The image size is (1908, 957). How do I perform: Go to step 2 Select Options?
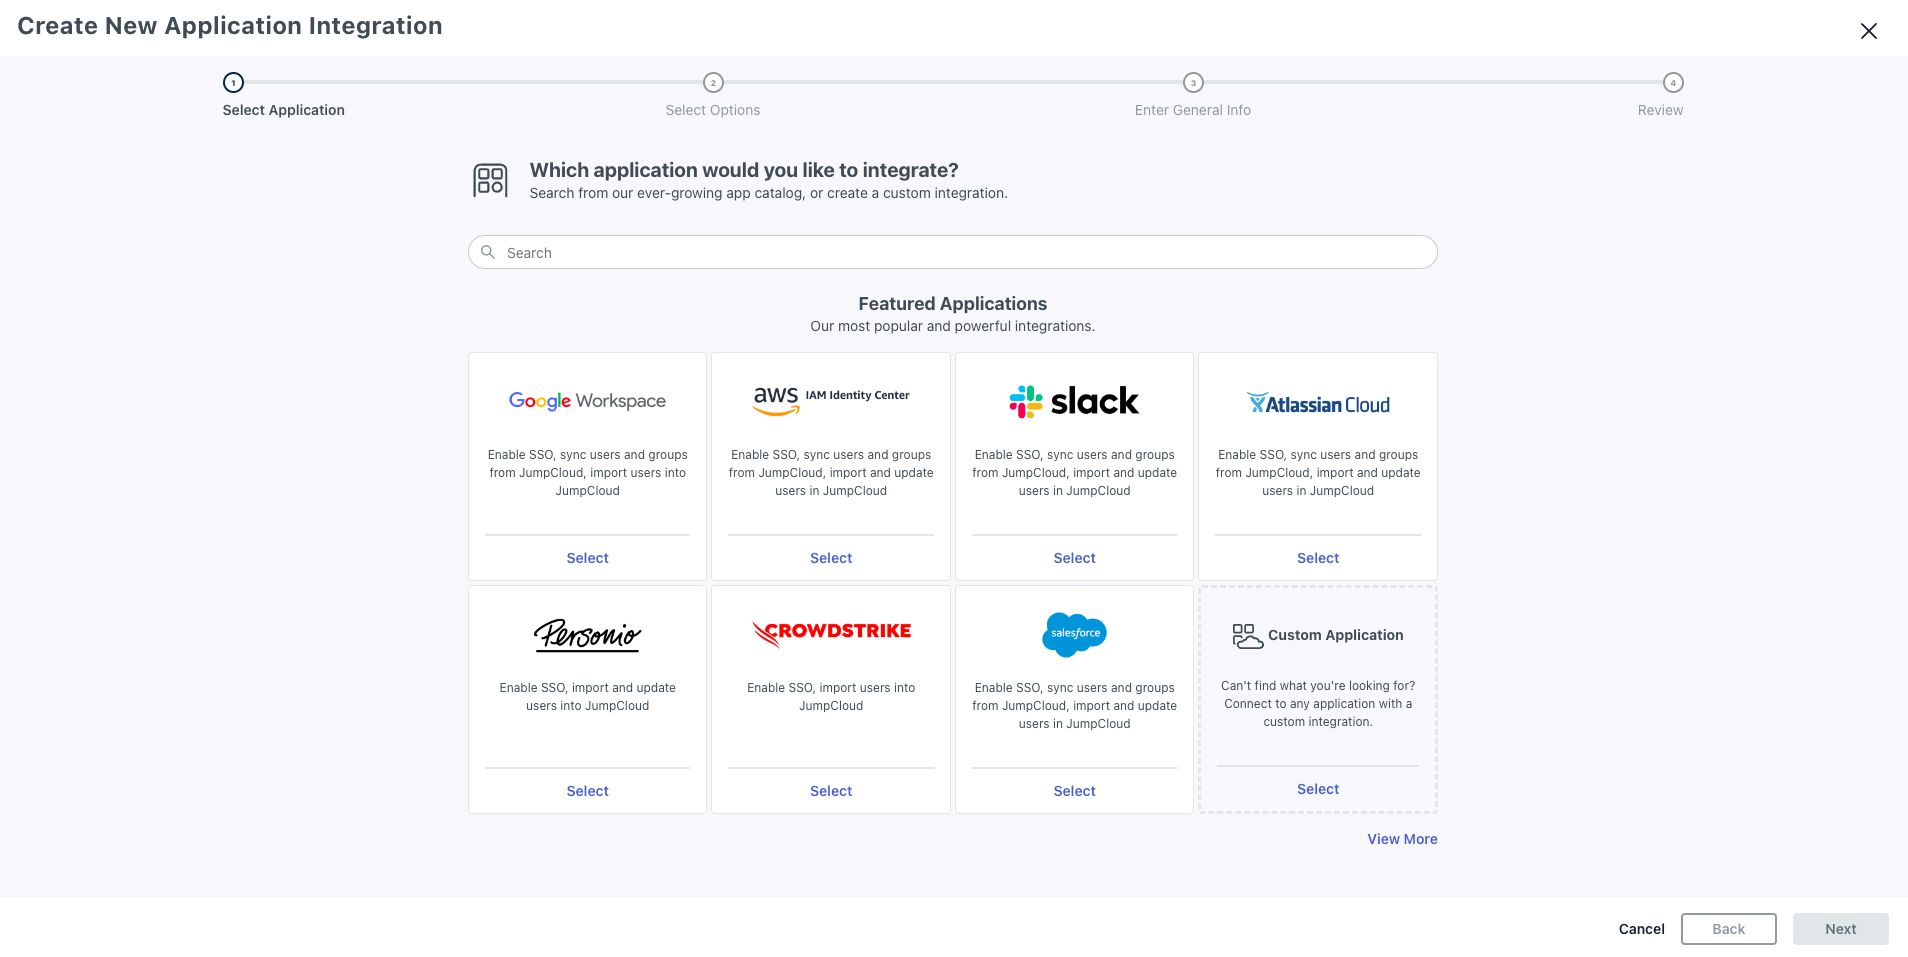(713, 83)
